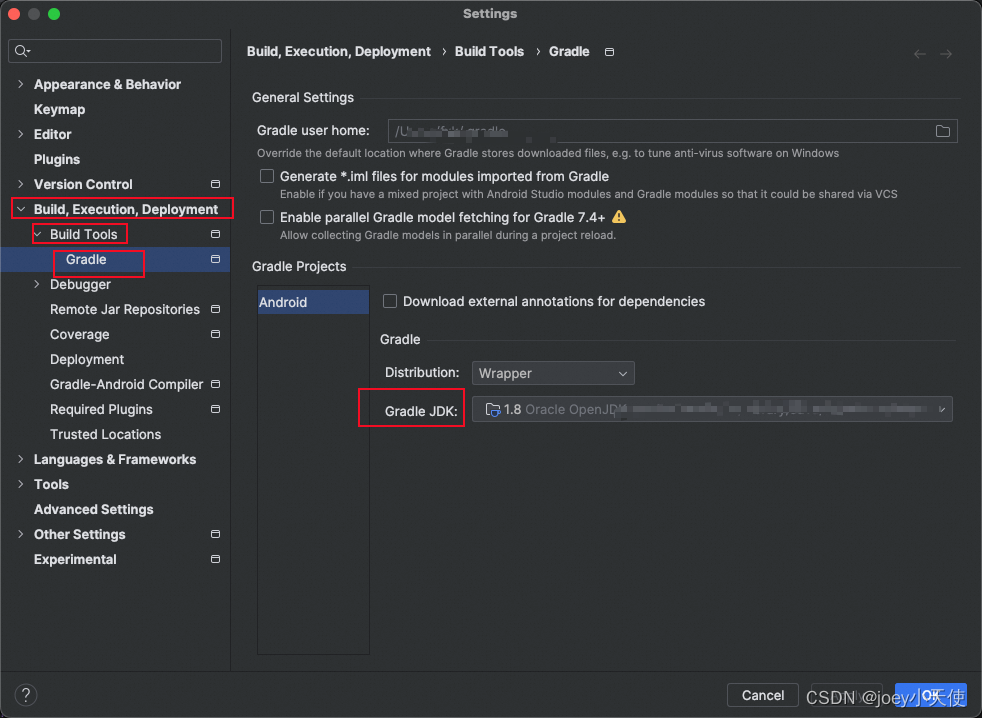Expand the Editor section

tap(21, 134)
